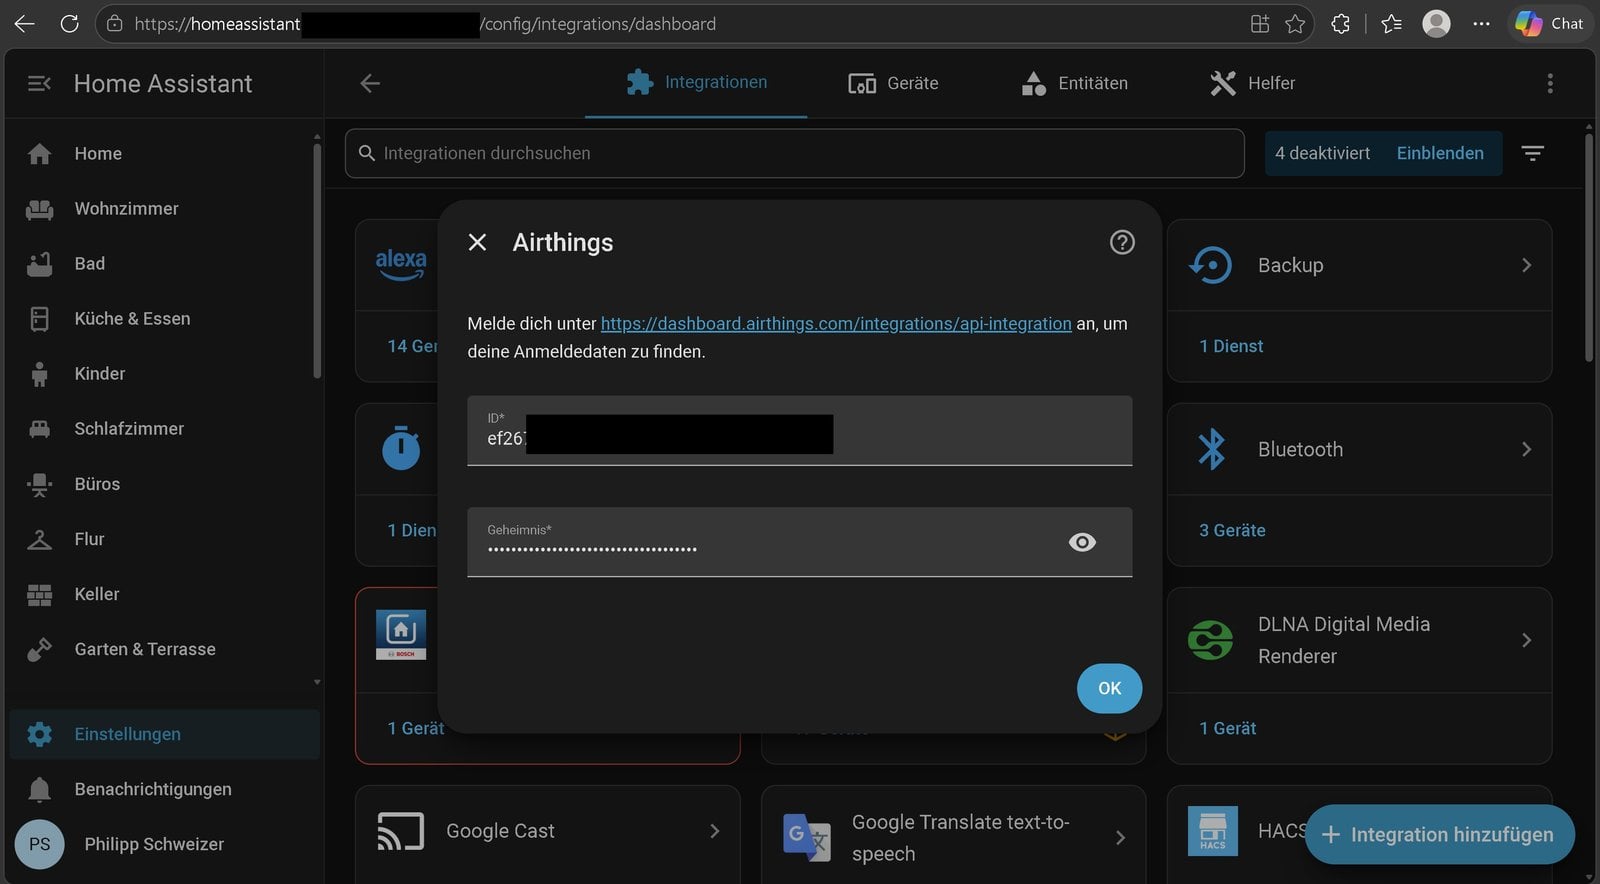Screen dimensions: 1600x884
Task: Switch to the Integrationen tab
Action: pos(696,83)
